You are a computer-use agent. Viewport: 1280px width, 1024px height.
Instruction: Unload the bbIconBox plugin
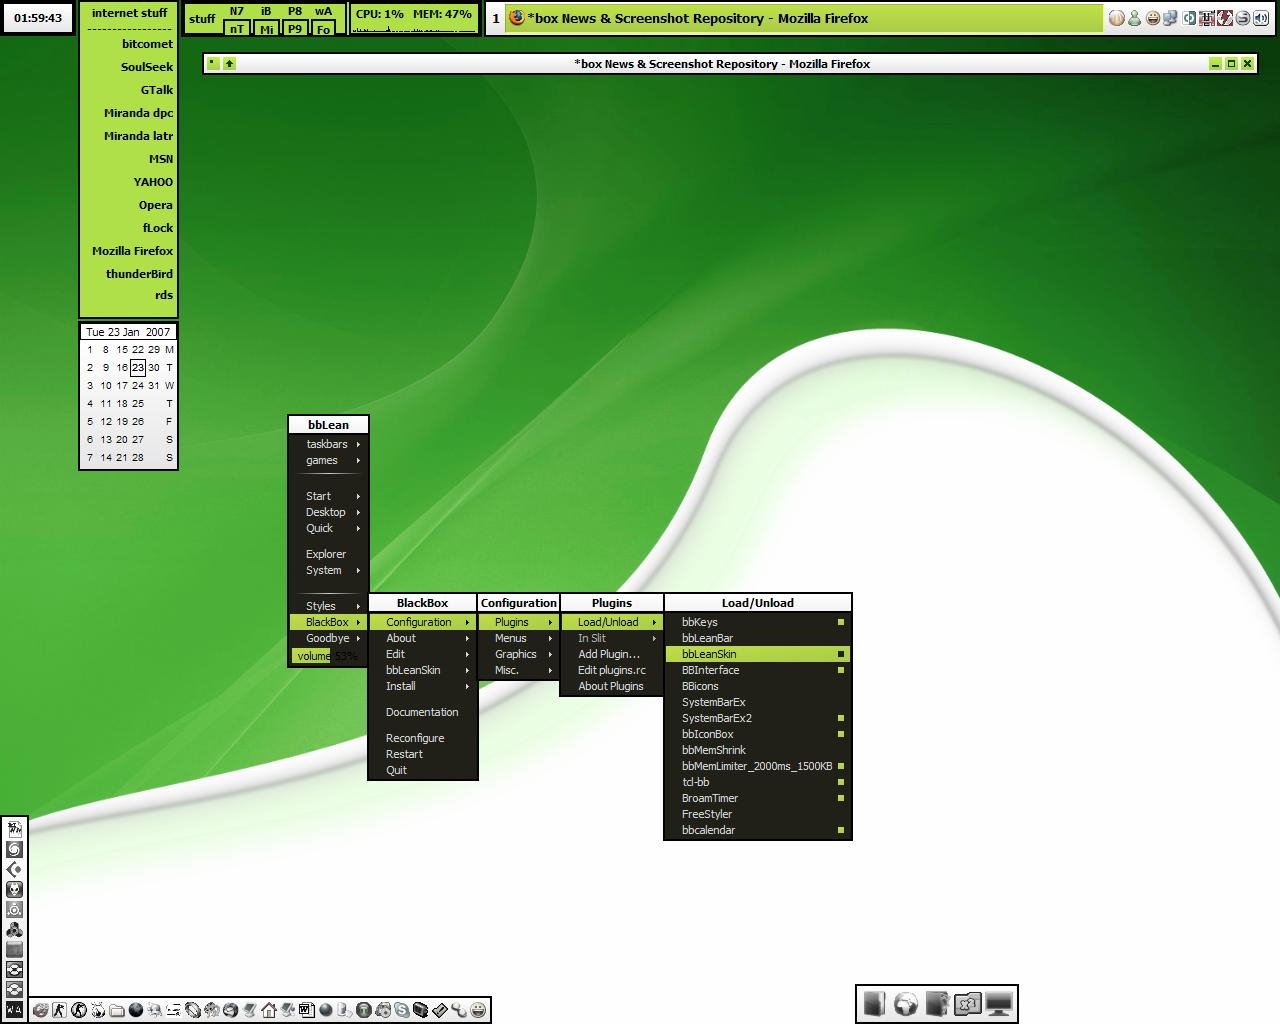(758, 734)
